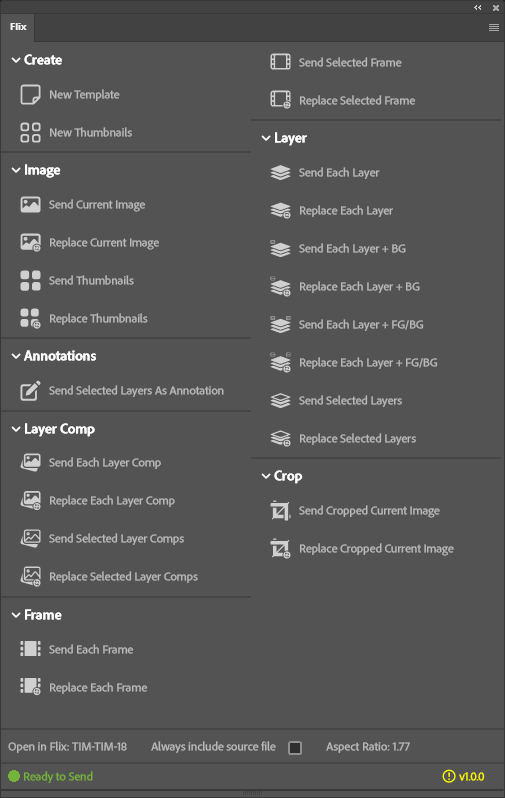Collapse the Layer section chevron

(266, 138)
